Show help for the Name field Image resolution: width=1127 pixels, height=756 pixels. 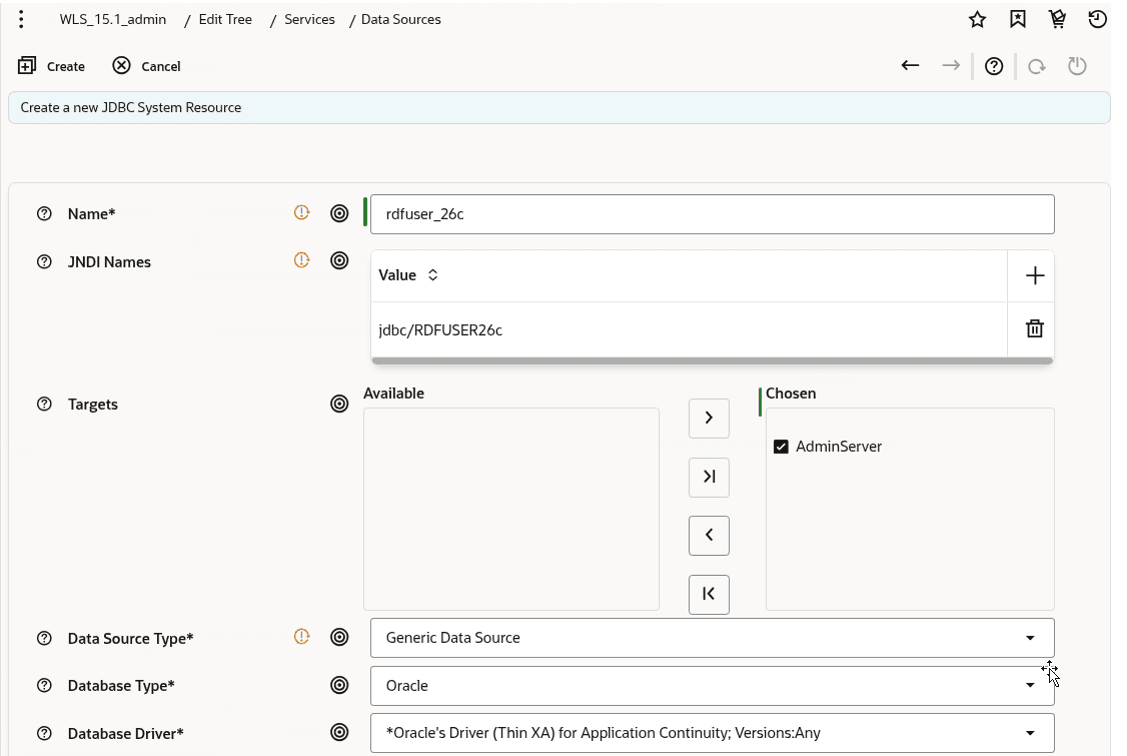pos(45,213)
